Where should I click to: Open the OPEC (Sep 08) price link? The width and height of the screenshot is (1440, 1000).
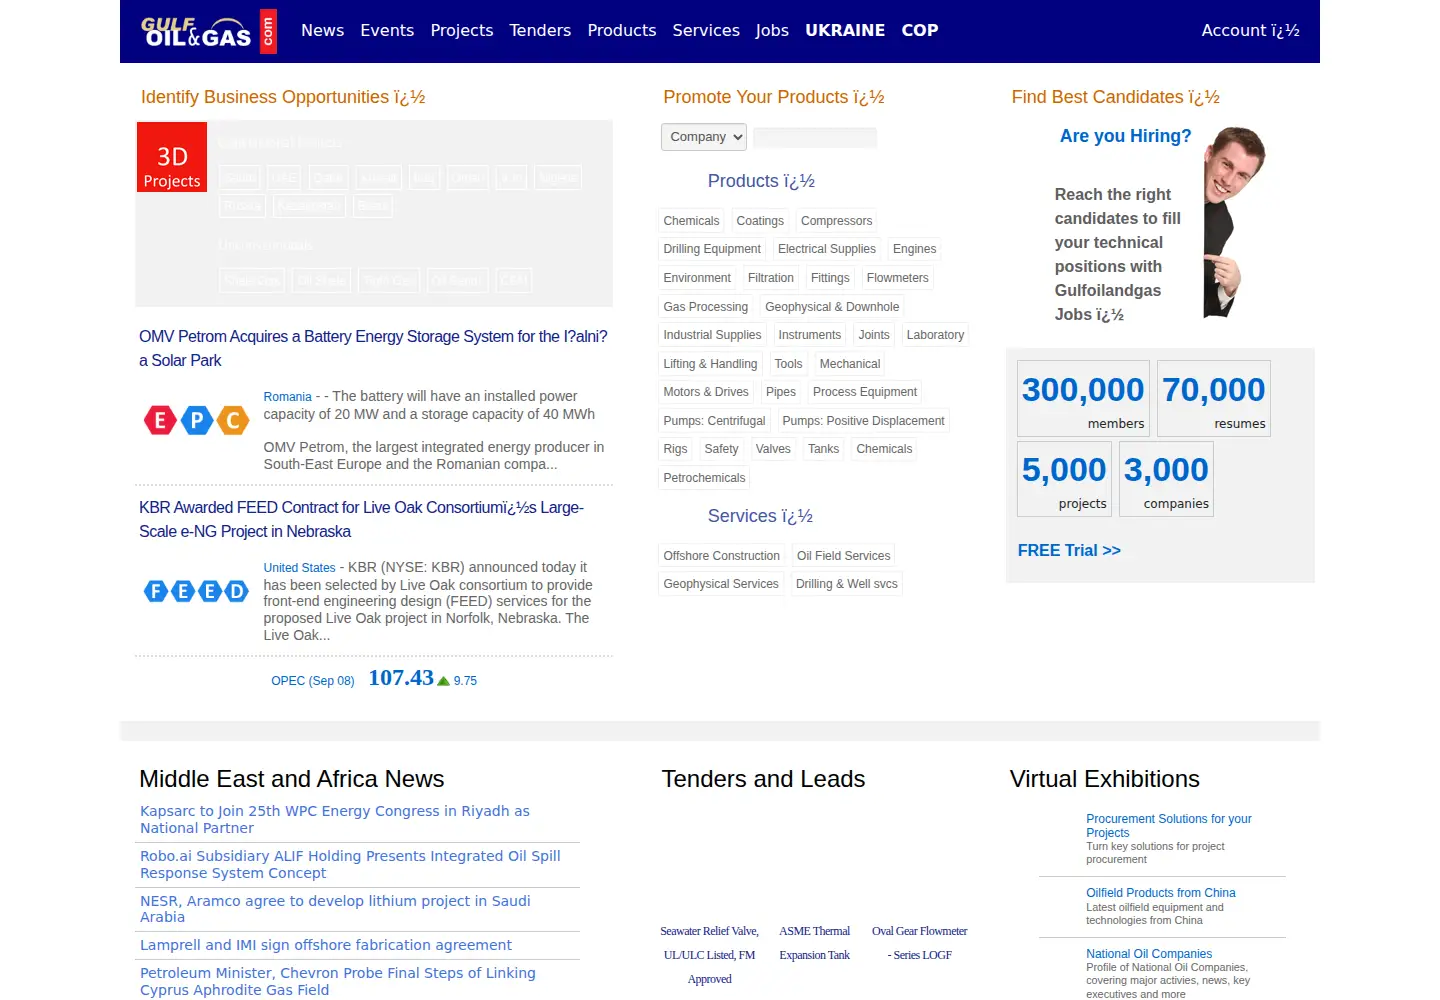[313, 681]
